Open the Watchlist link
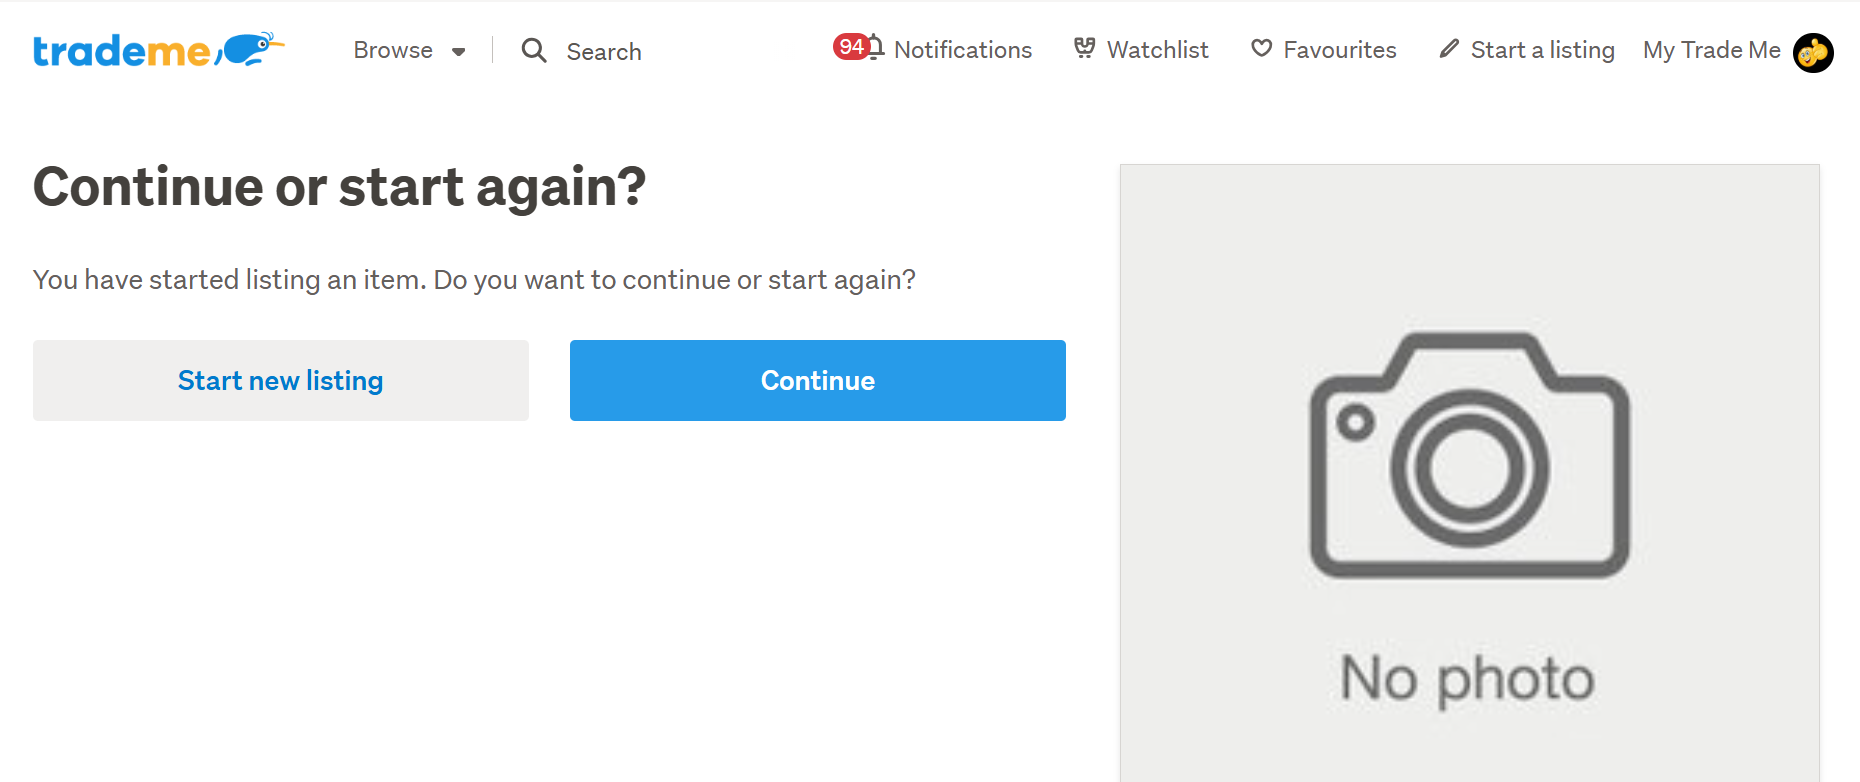Image resolution: width=1860 pixels, height=782 pixels. click(x=1157, y=50)
